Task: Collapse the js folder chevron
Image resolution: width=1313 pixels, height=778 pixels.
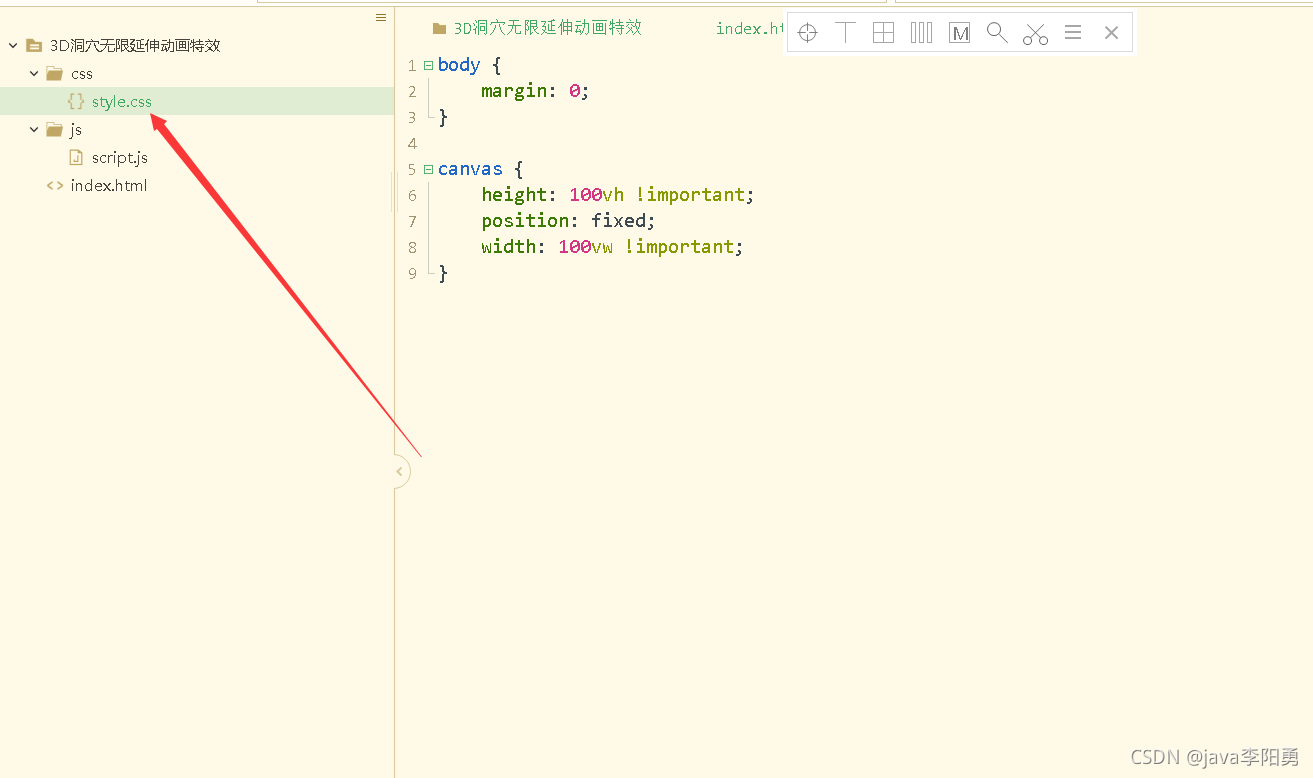Action: tap(35, 130)
